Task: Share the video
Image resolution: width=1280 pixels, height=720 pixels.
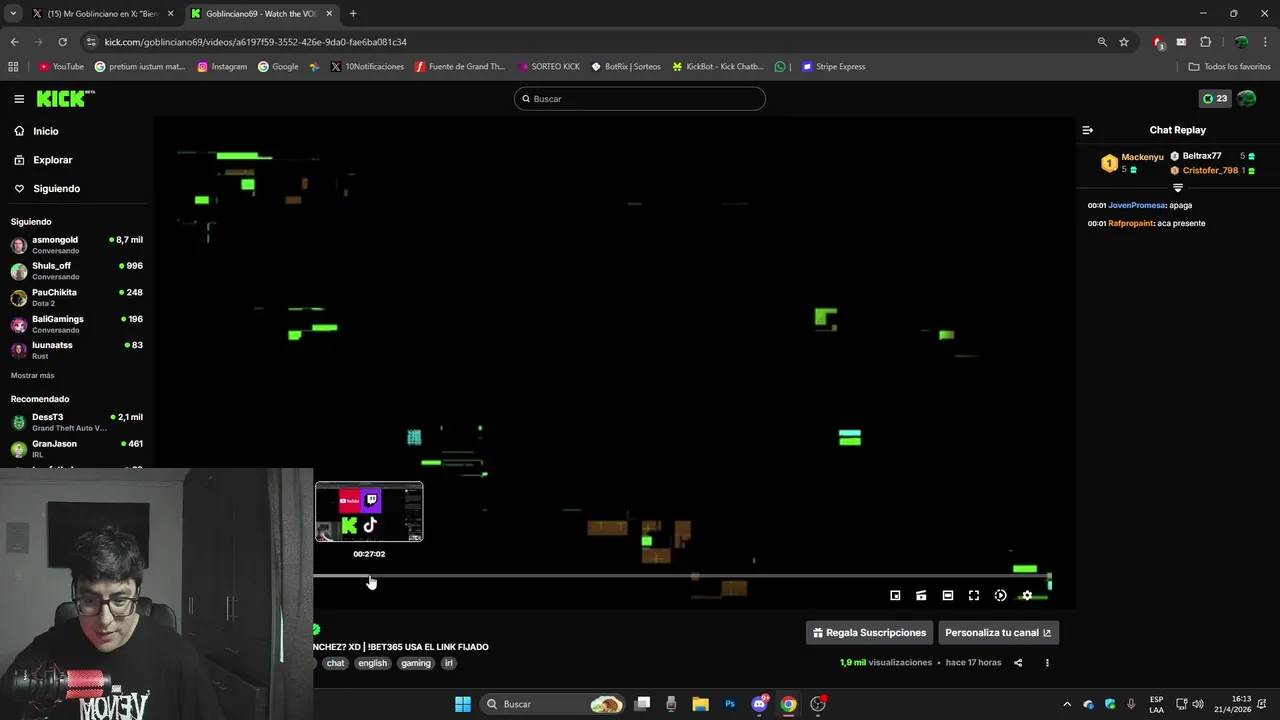Action: (x=1018, y=662)
